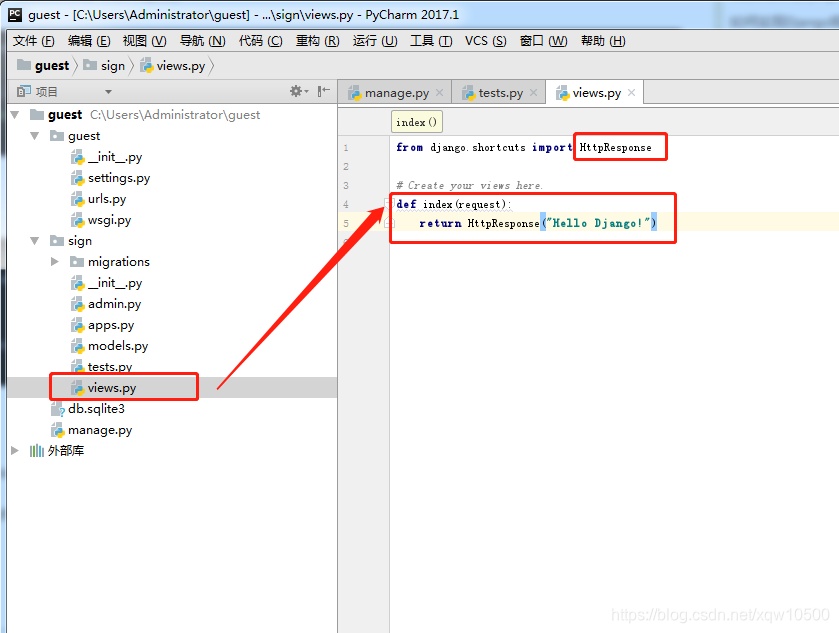The height and width of the screenshot is (633, 839).
Task: Click the PyCharm PC icon in title bar
Action: coord(15,14)
